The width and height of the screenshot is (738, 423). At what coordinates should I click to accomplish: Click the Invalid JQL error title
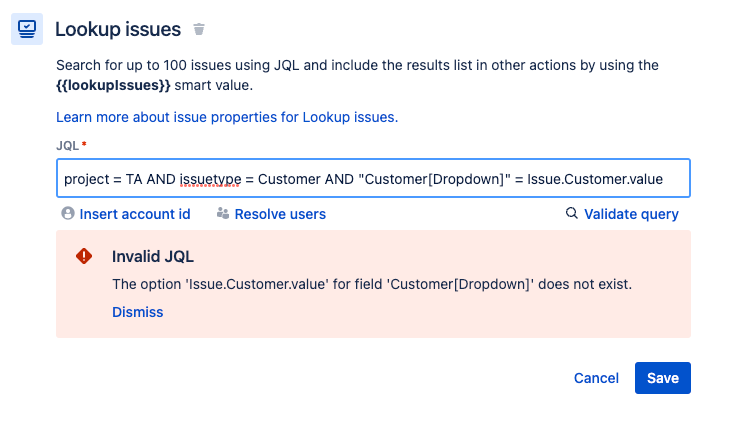(153, 256)
